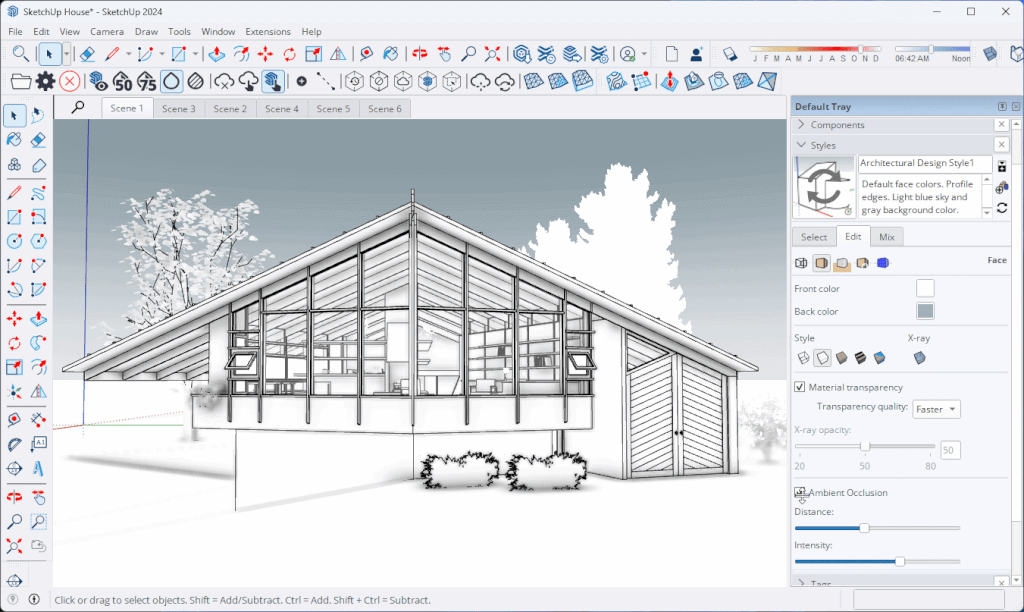Select the Follow Me tool in top toolbar
The image size is (1024, 612).
coord(241,54)
